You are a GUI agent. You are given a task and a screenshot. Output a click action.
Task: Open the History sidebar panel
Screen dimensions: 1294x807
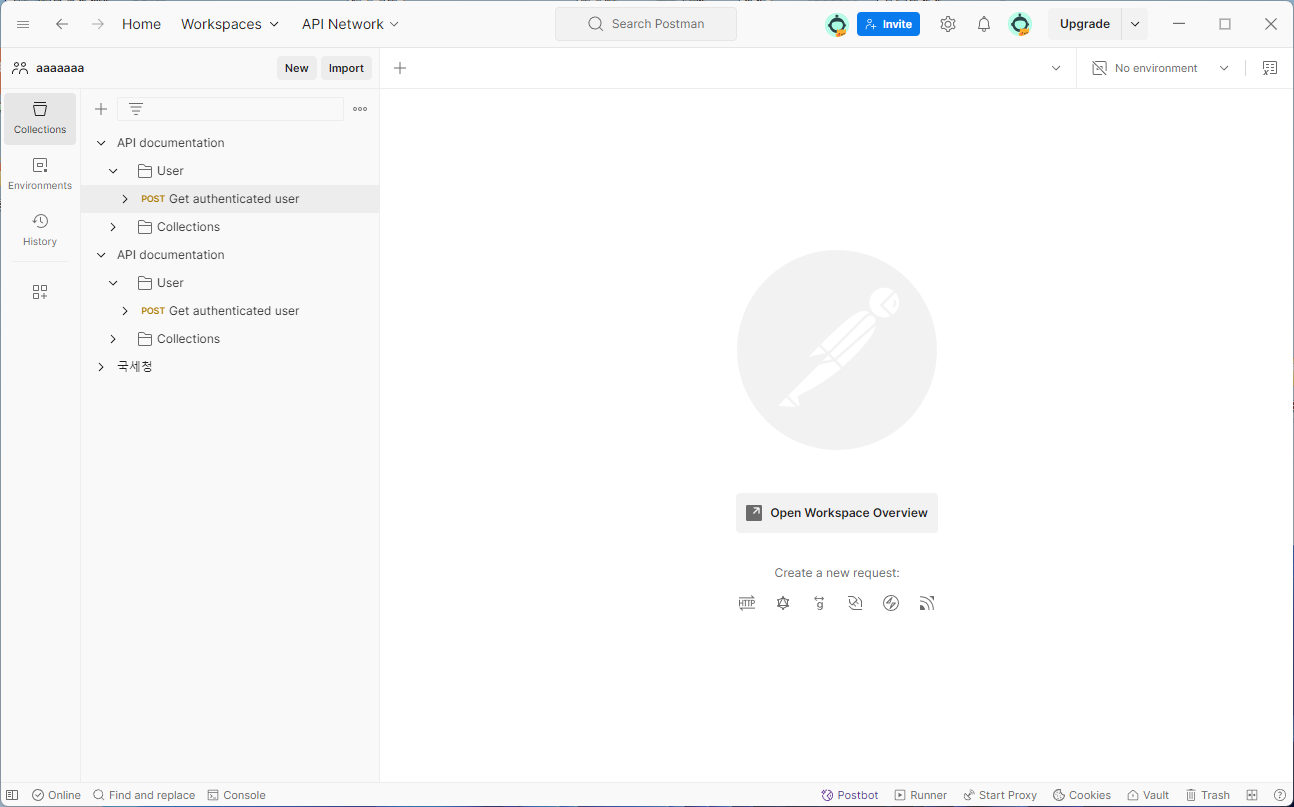pyautogui.click(x=40, y=230)
